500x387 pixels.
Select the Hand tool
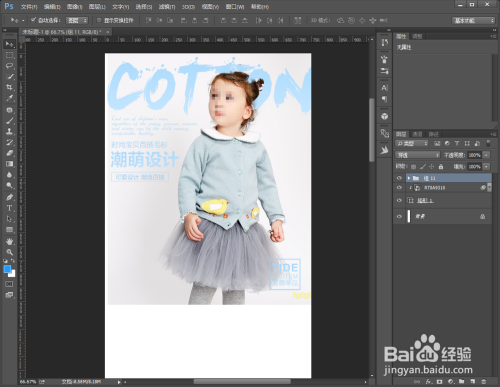(9, 241)
